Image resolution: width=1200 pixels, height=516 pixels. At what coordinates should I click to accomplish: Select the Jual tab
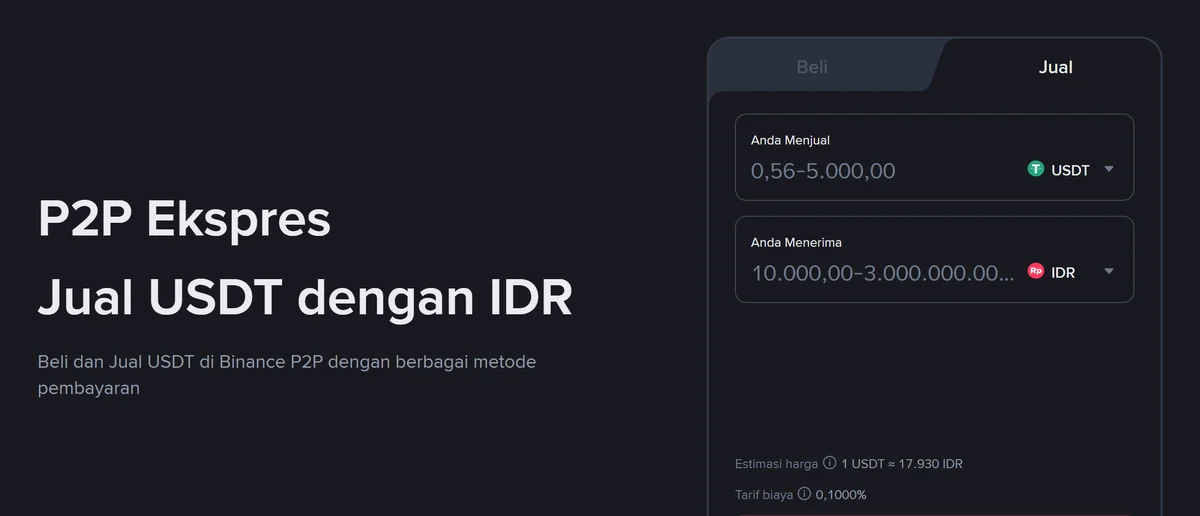[x=1055, y=68]
